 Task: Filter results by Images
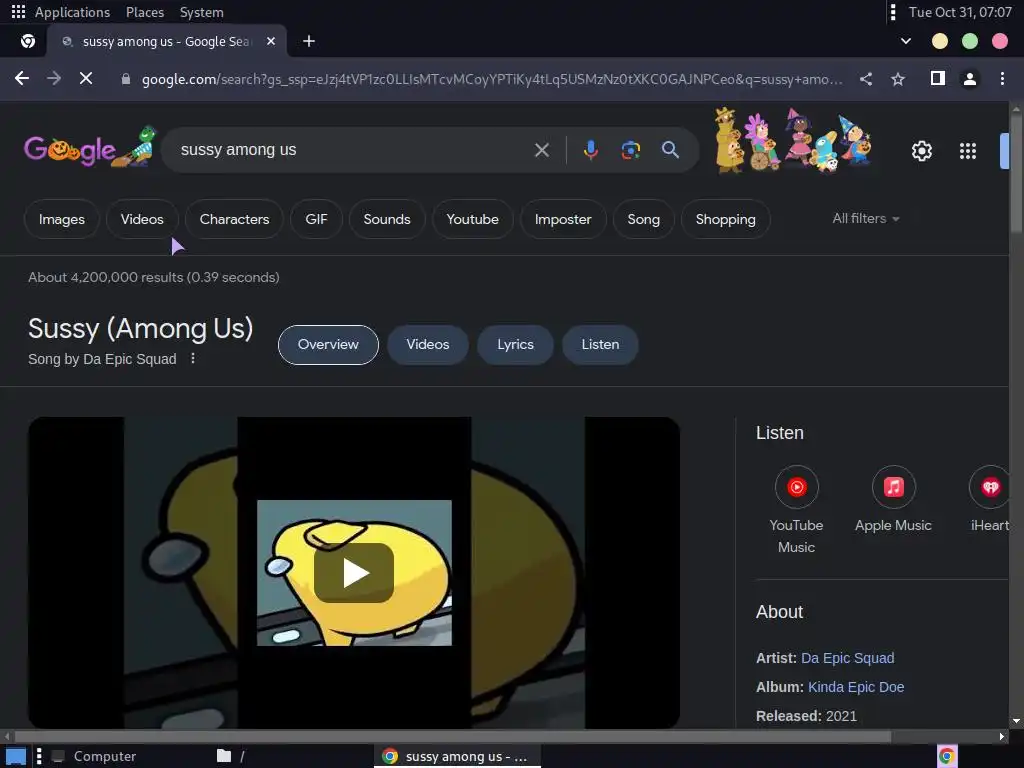coord(61,219)
